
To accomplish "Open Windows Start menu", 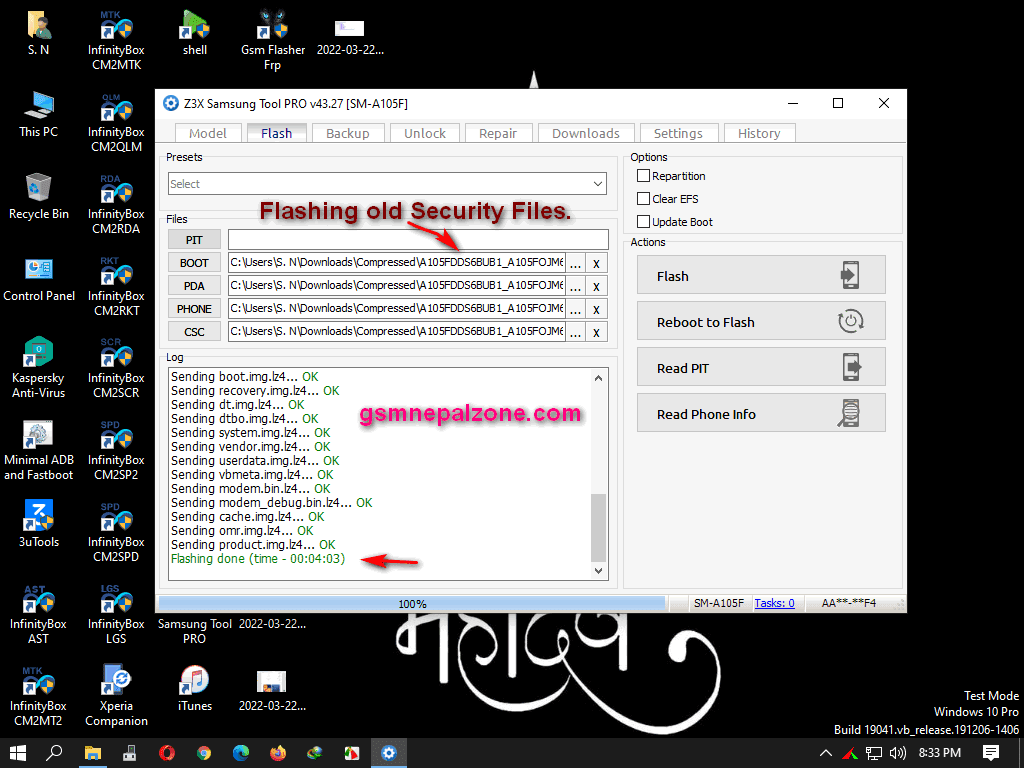I will pyautogui.click(x=18, y=753).
